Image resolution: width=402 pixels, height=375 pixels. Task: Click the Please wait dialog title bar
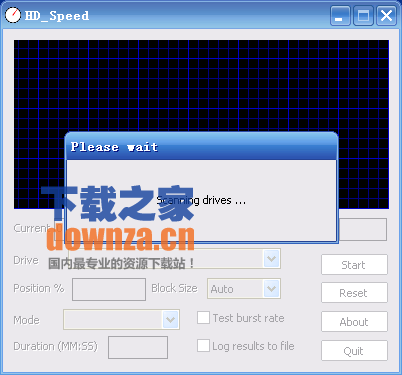click(x=201, y=147)
